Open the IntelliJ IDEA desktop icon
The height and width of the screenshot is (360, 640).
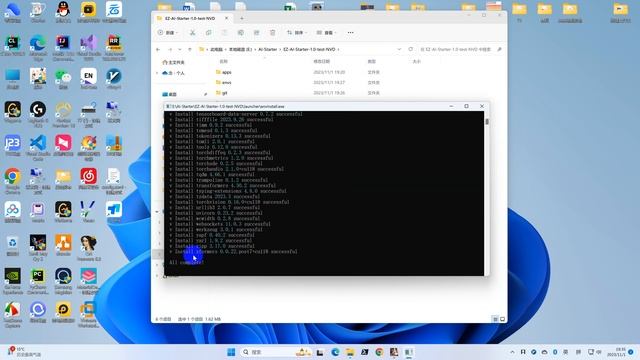tap(63, 48)
